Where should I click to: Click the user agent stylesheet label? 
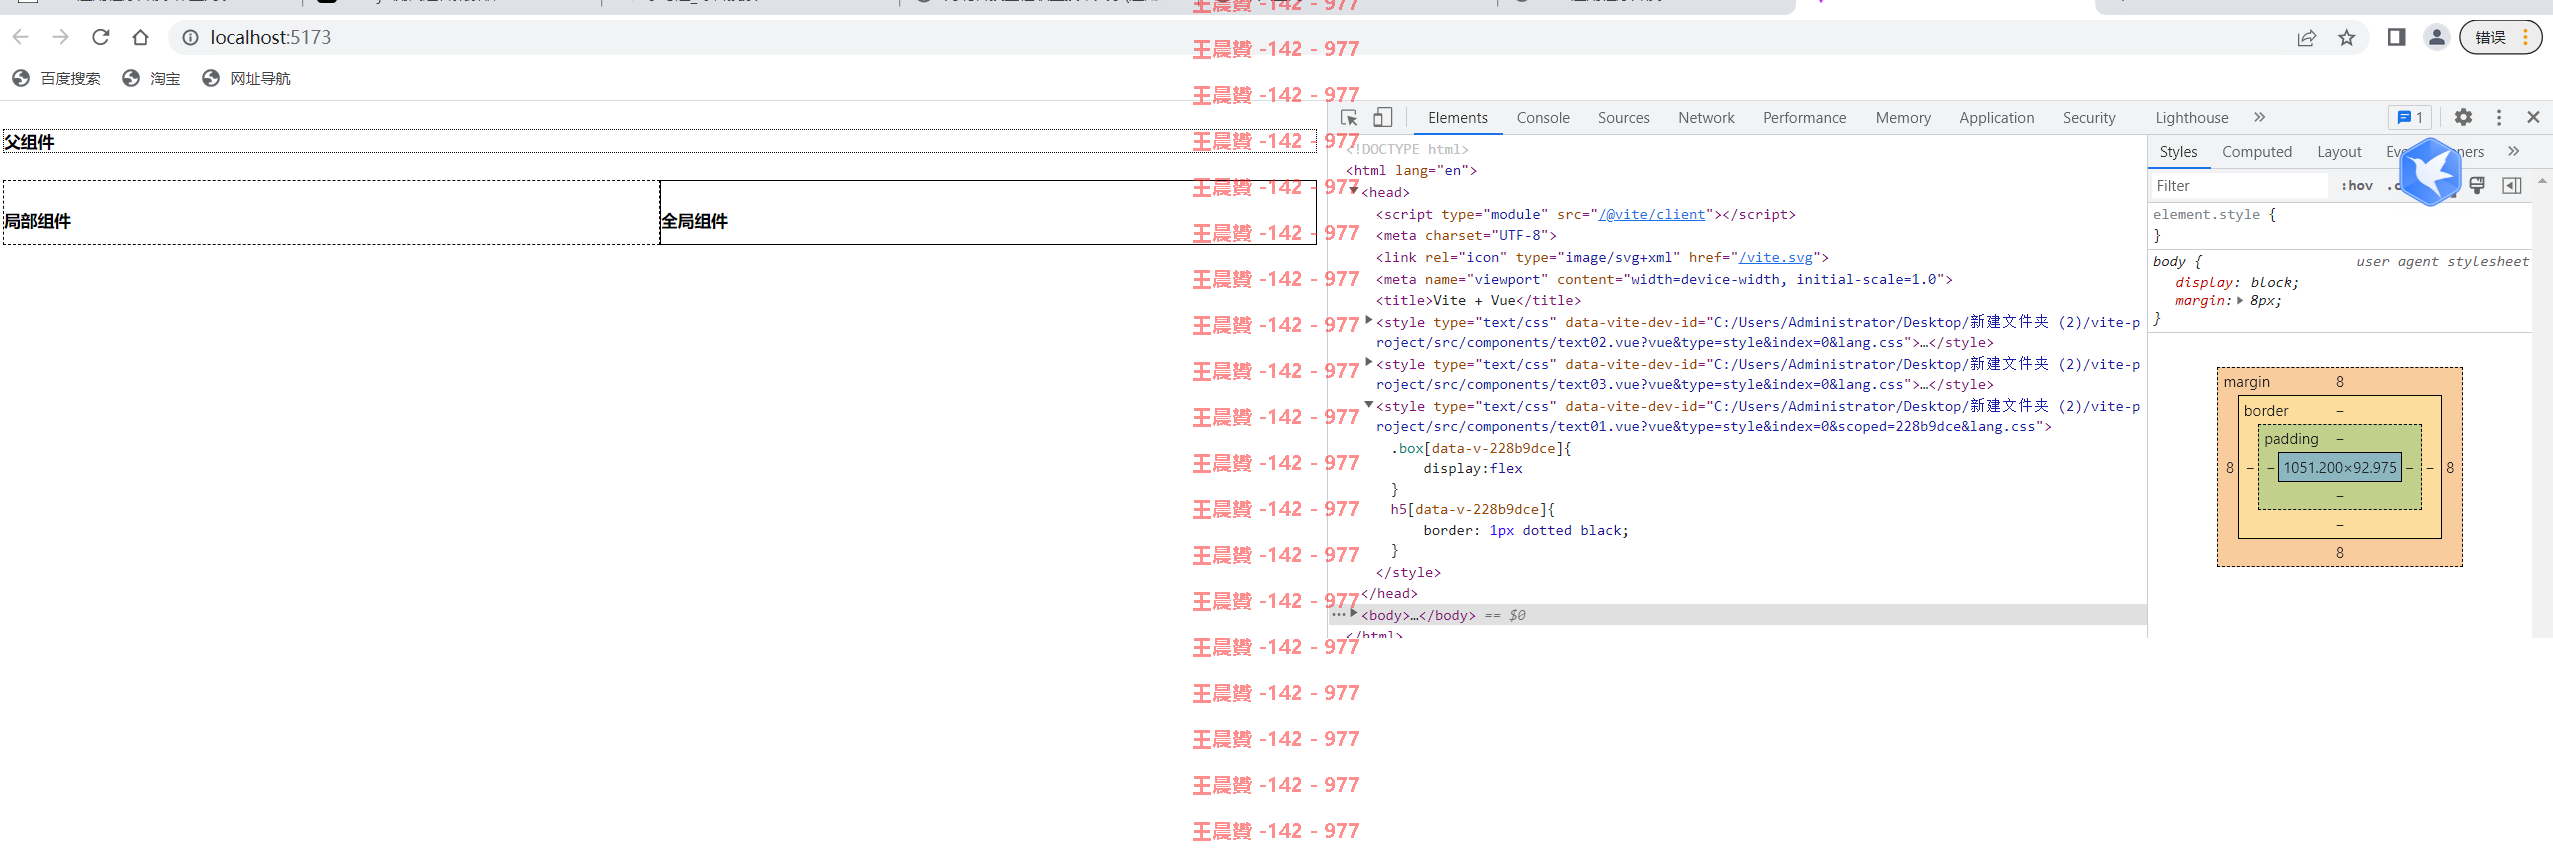(x=2442, y=261)
